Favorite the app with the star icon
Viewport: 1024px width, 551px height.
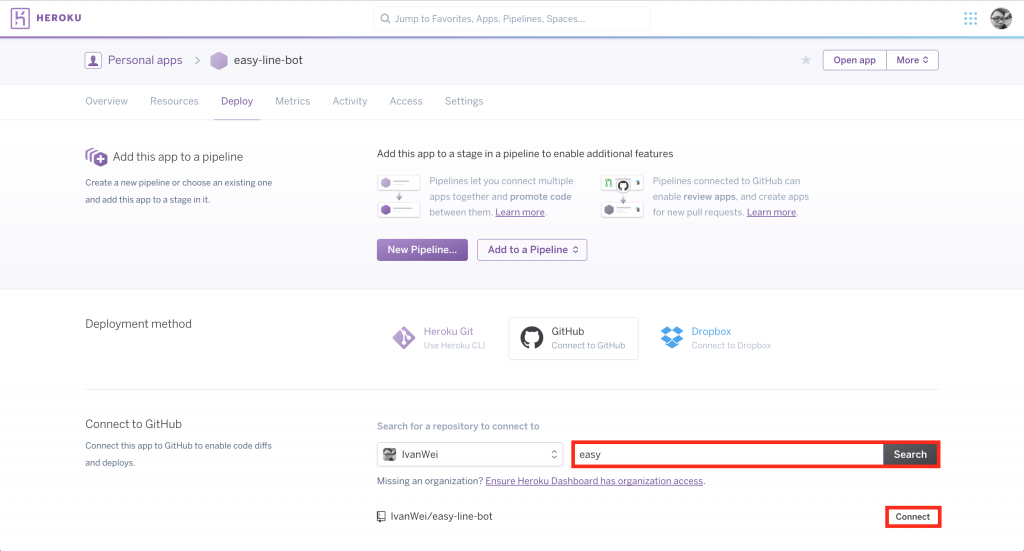point(806,60)
